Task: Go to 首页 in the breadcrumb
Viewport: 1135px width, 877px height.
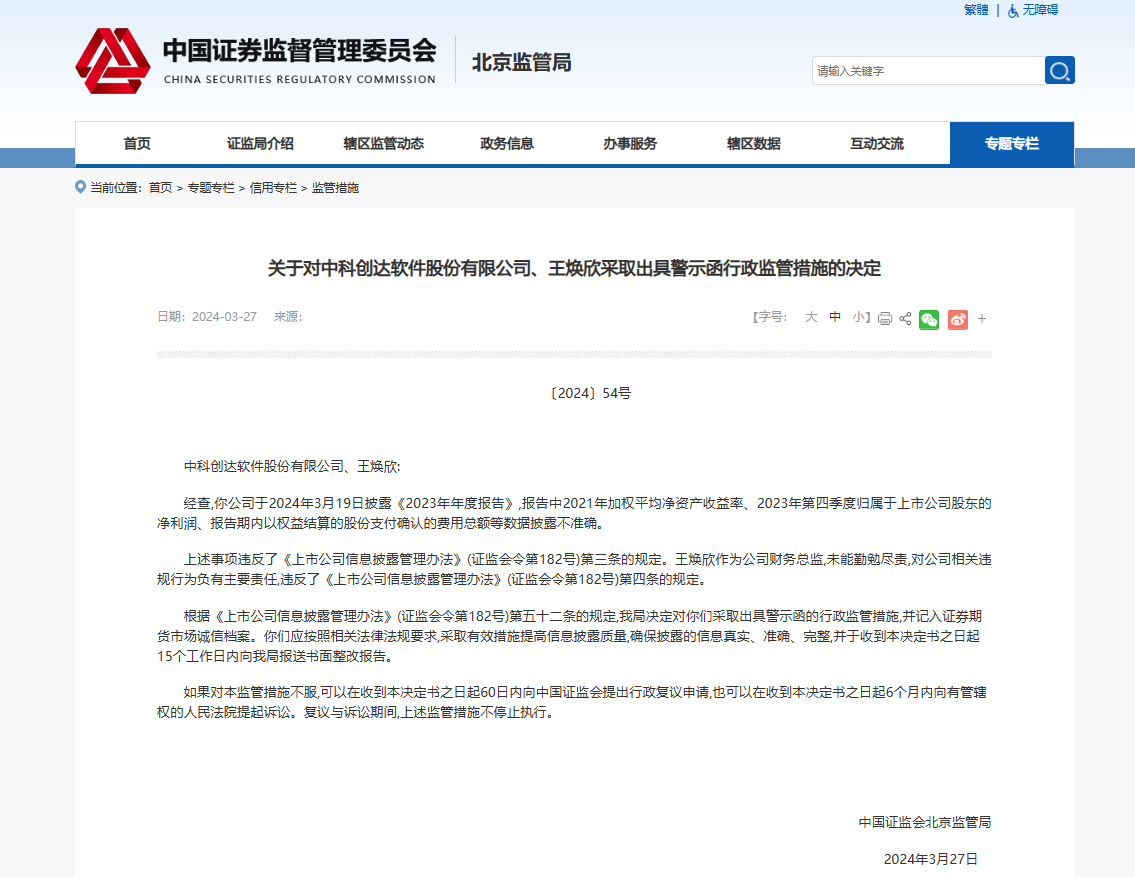Action: (161, 188)
